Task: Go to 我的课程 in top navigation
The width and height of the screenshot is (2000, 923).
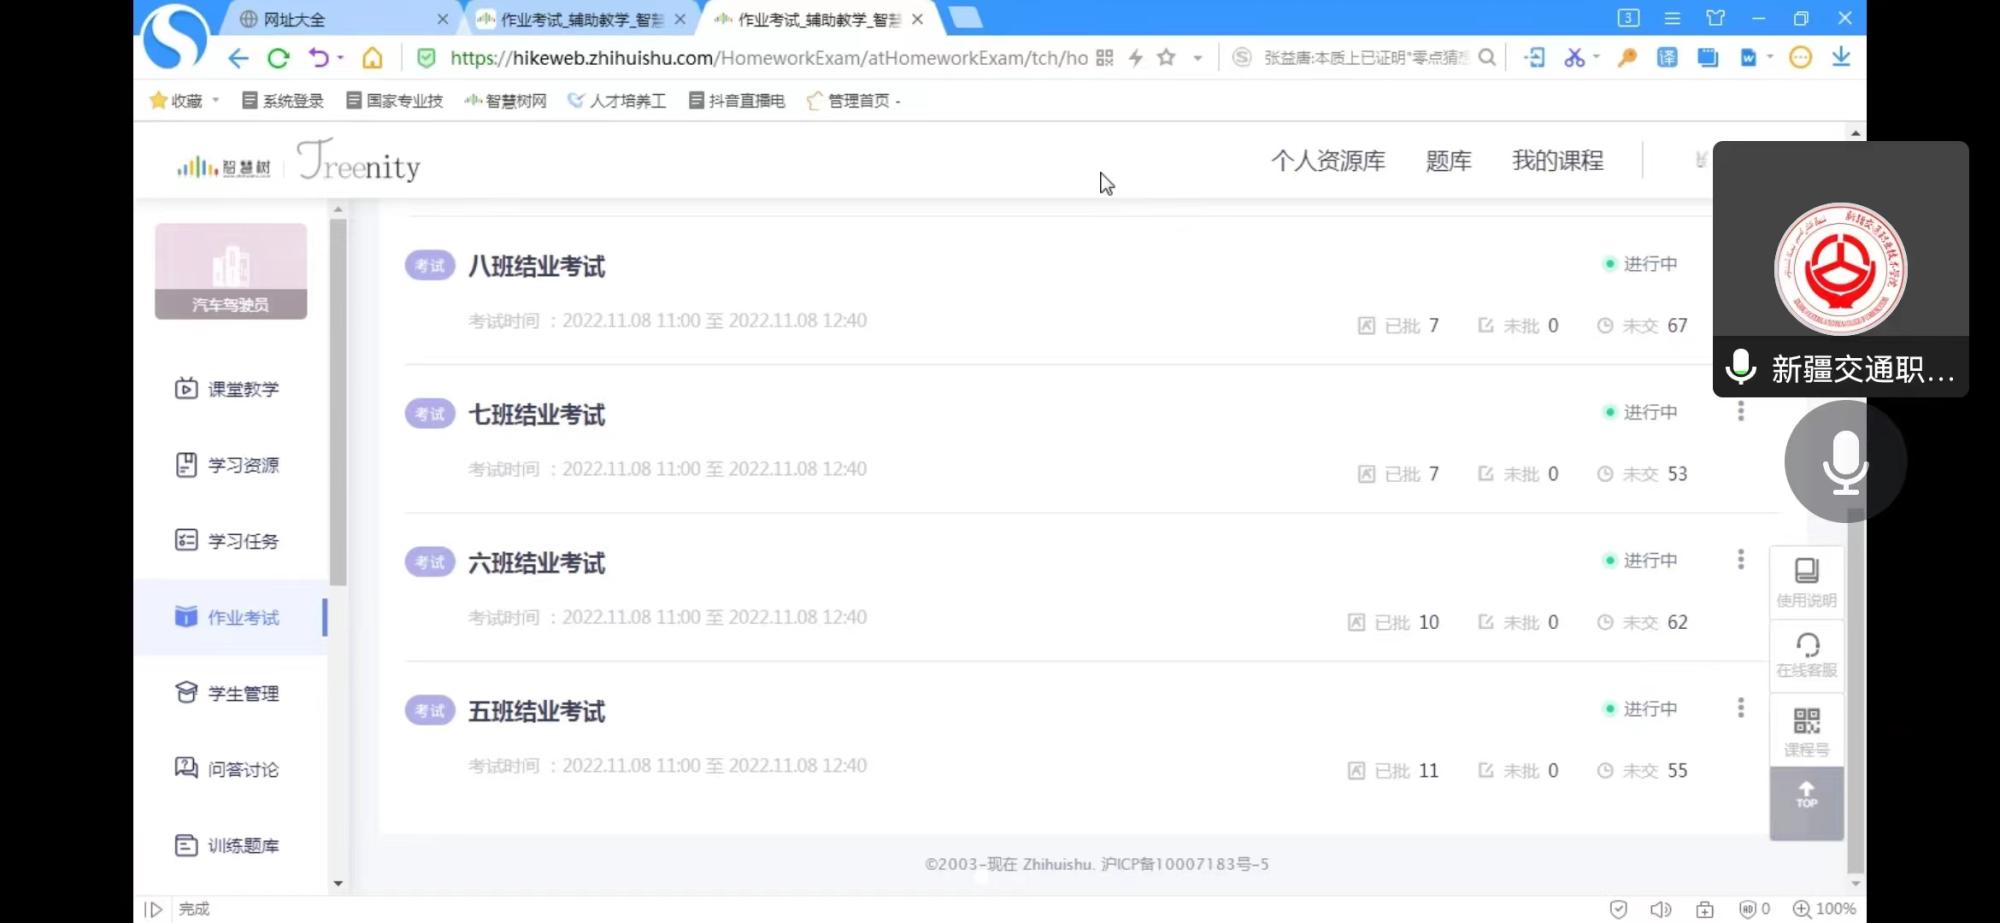Action: tap(1557, 161)
